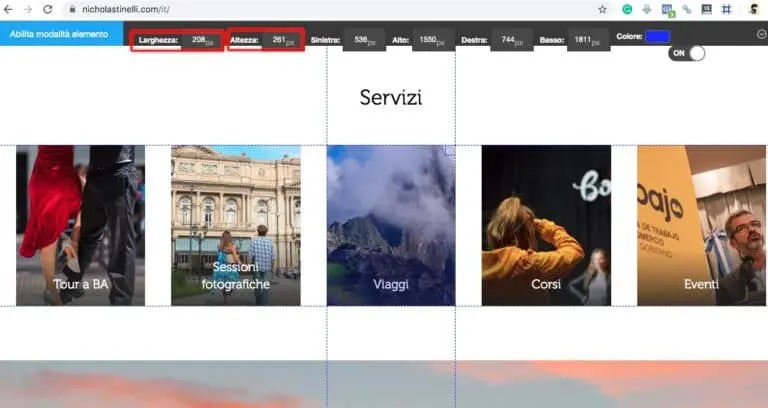Click the blue grid ruler extension icon
Image resolution: width=768 pixels, height=408 pixels.
coord(726,9)
